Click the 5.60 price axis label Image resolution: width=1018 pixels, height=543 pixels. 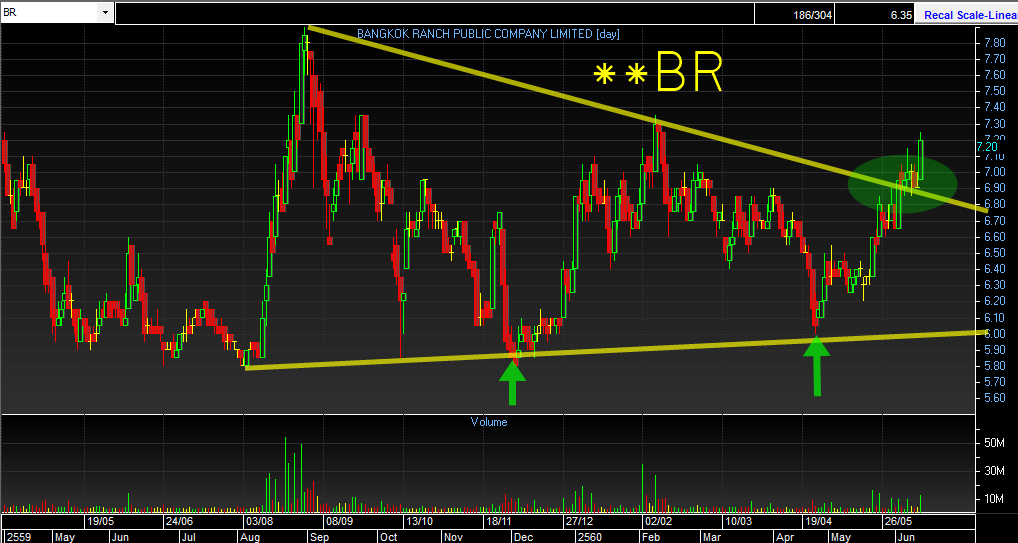[995, 398]
